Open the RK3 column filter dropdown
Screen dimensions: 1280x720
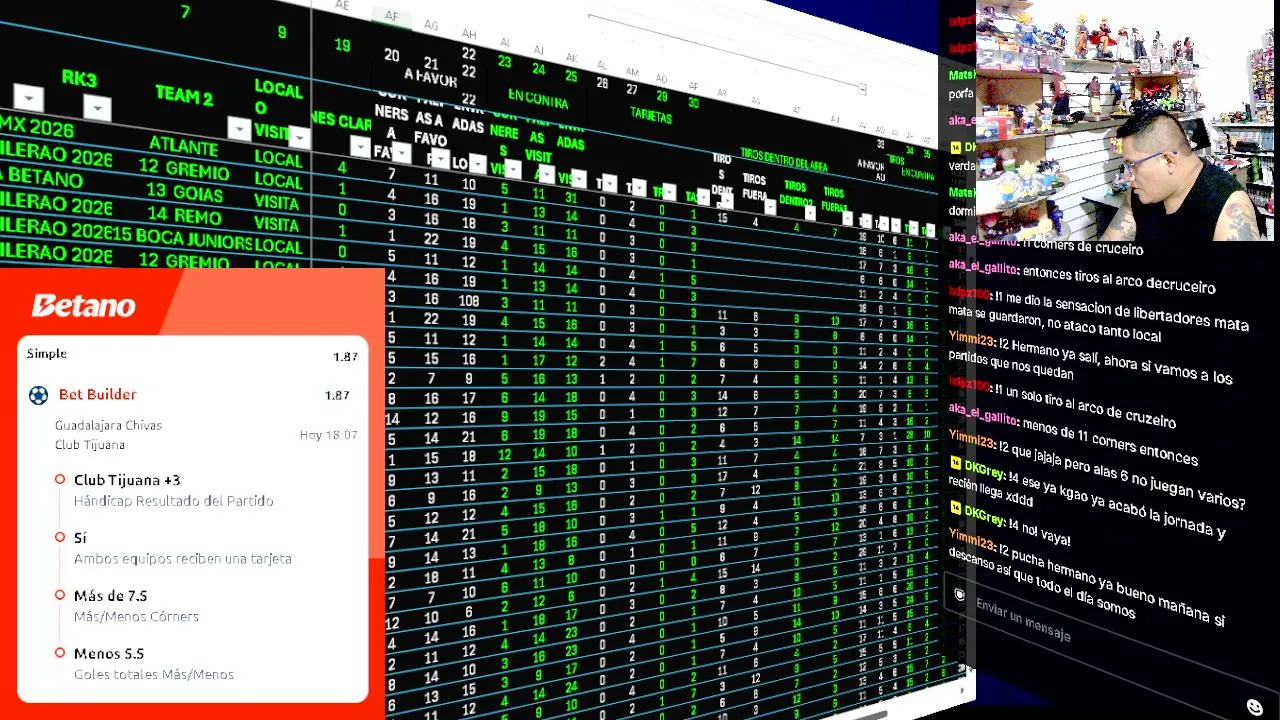pos(97,107)
